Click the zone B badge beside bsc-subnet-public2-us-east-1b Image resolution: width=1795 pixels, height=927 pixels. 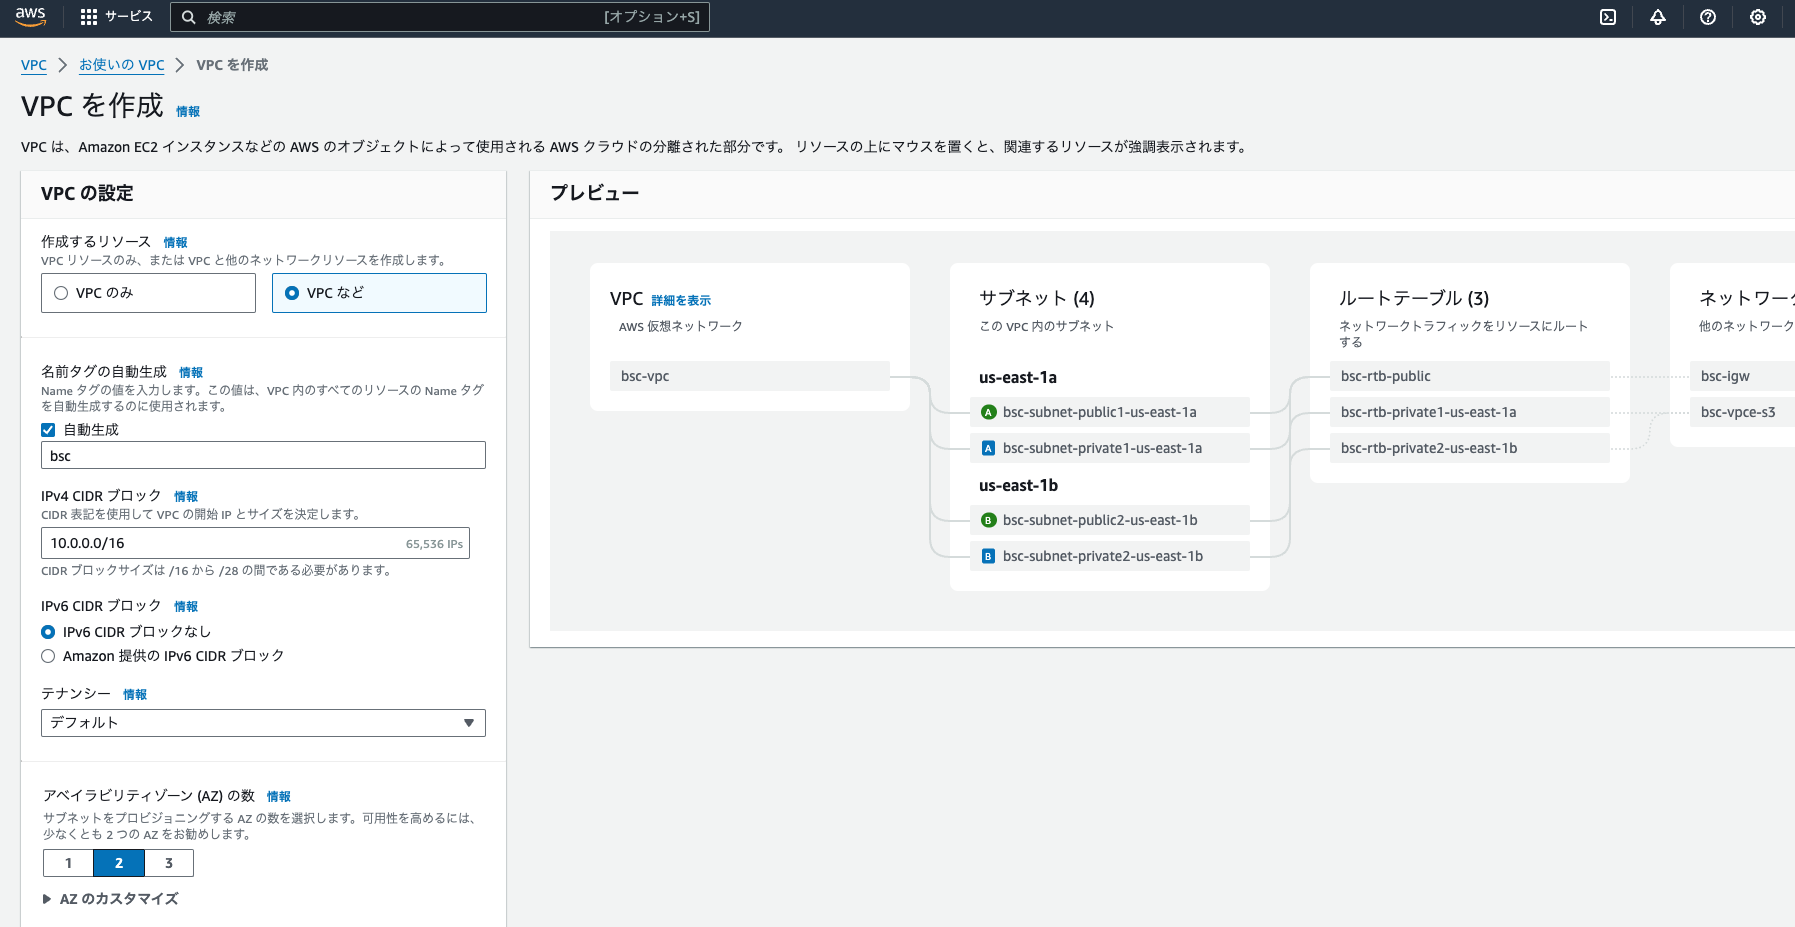coord(988,519)
